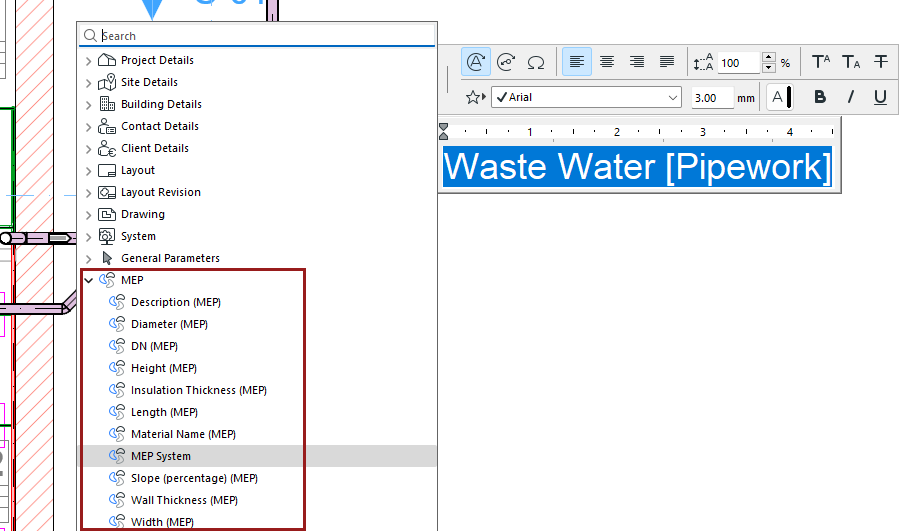Viewport: 904px width, 531px height.
Task: Open the Insert Symbol (omega) icon
Action: [x=536, y=62]
